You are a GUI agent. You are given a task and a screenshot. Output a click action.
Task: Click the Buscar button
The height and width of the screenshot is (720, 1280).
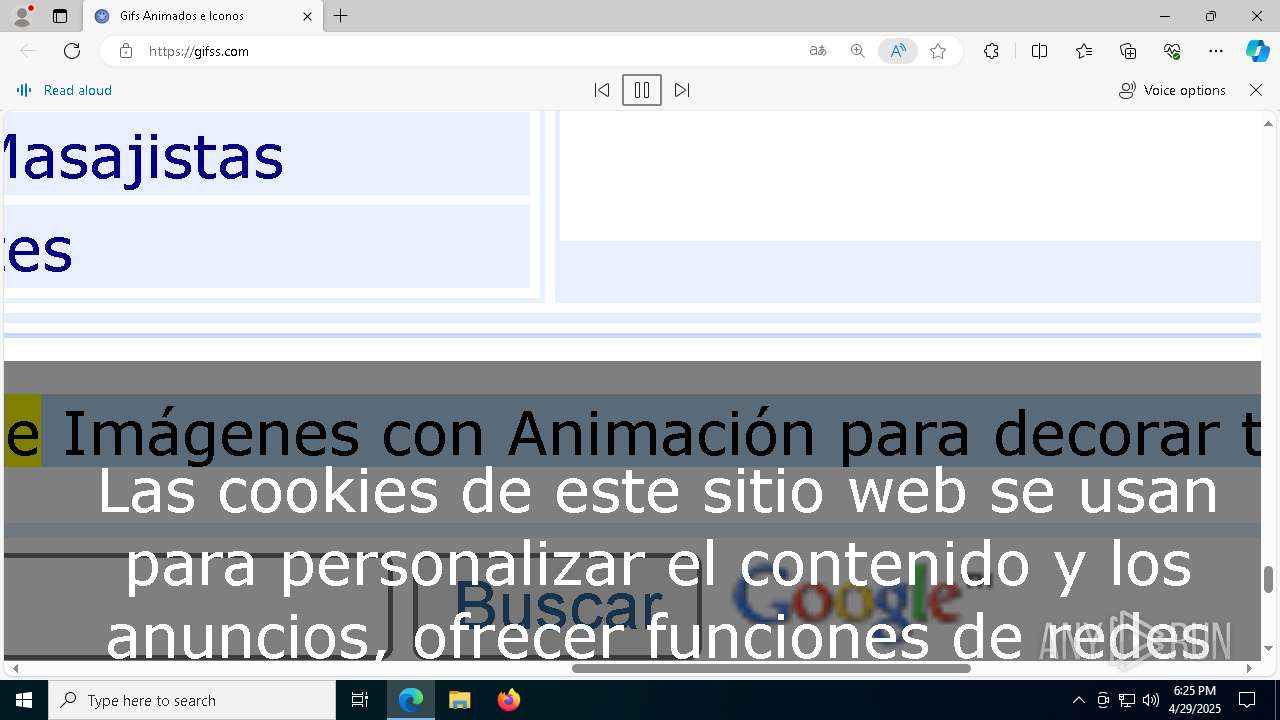pos(557,604)
